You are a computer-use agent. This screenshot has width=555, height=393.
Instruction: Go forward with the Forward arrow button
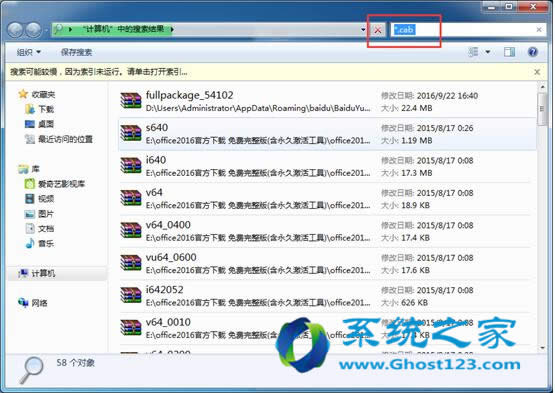[34, 30]
